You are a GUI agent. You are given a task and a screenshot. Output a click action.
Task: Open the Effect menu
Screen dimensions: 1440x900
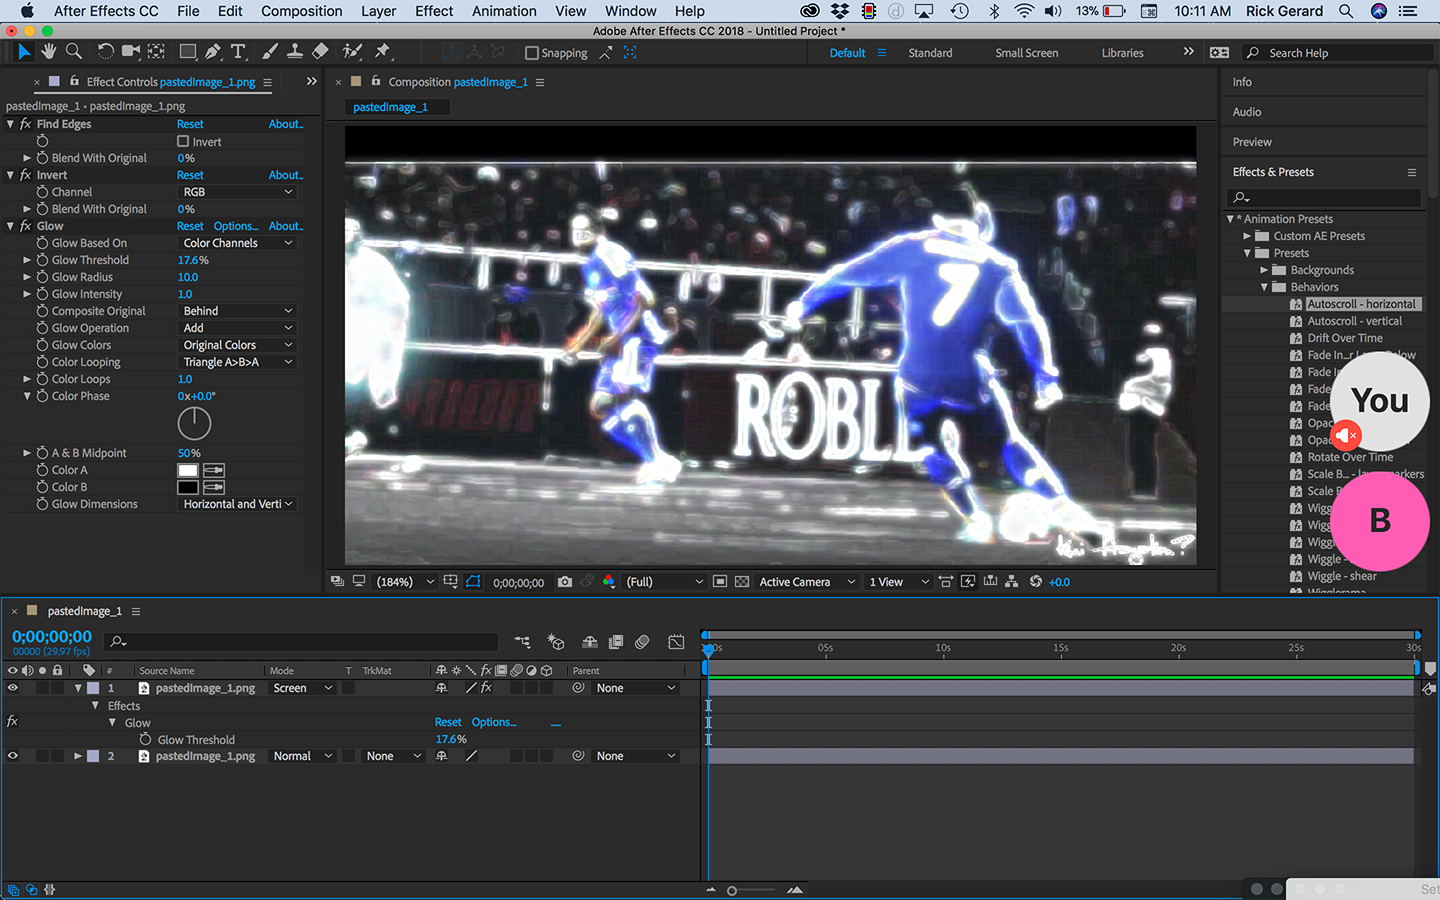point(434,11)
